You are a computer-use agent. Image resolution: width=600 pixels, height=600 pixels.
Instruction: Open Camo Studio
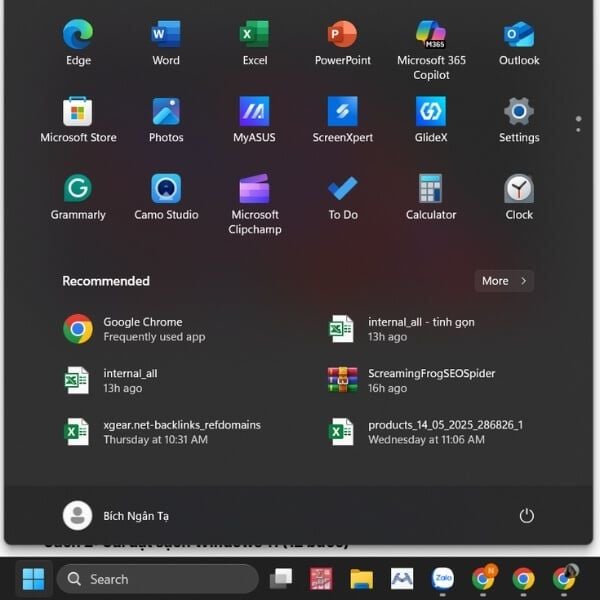pyautogui.click(x=166, y=197)
